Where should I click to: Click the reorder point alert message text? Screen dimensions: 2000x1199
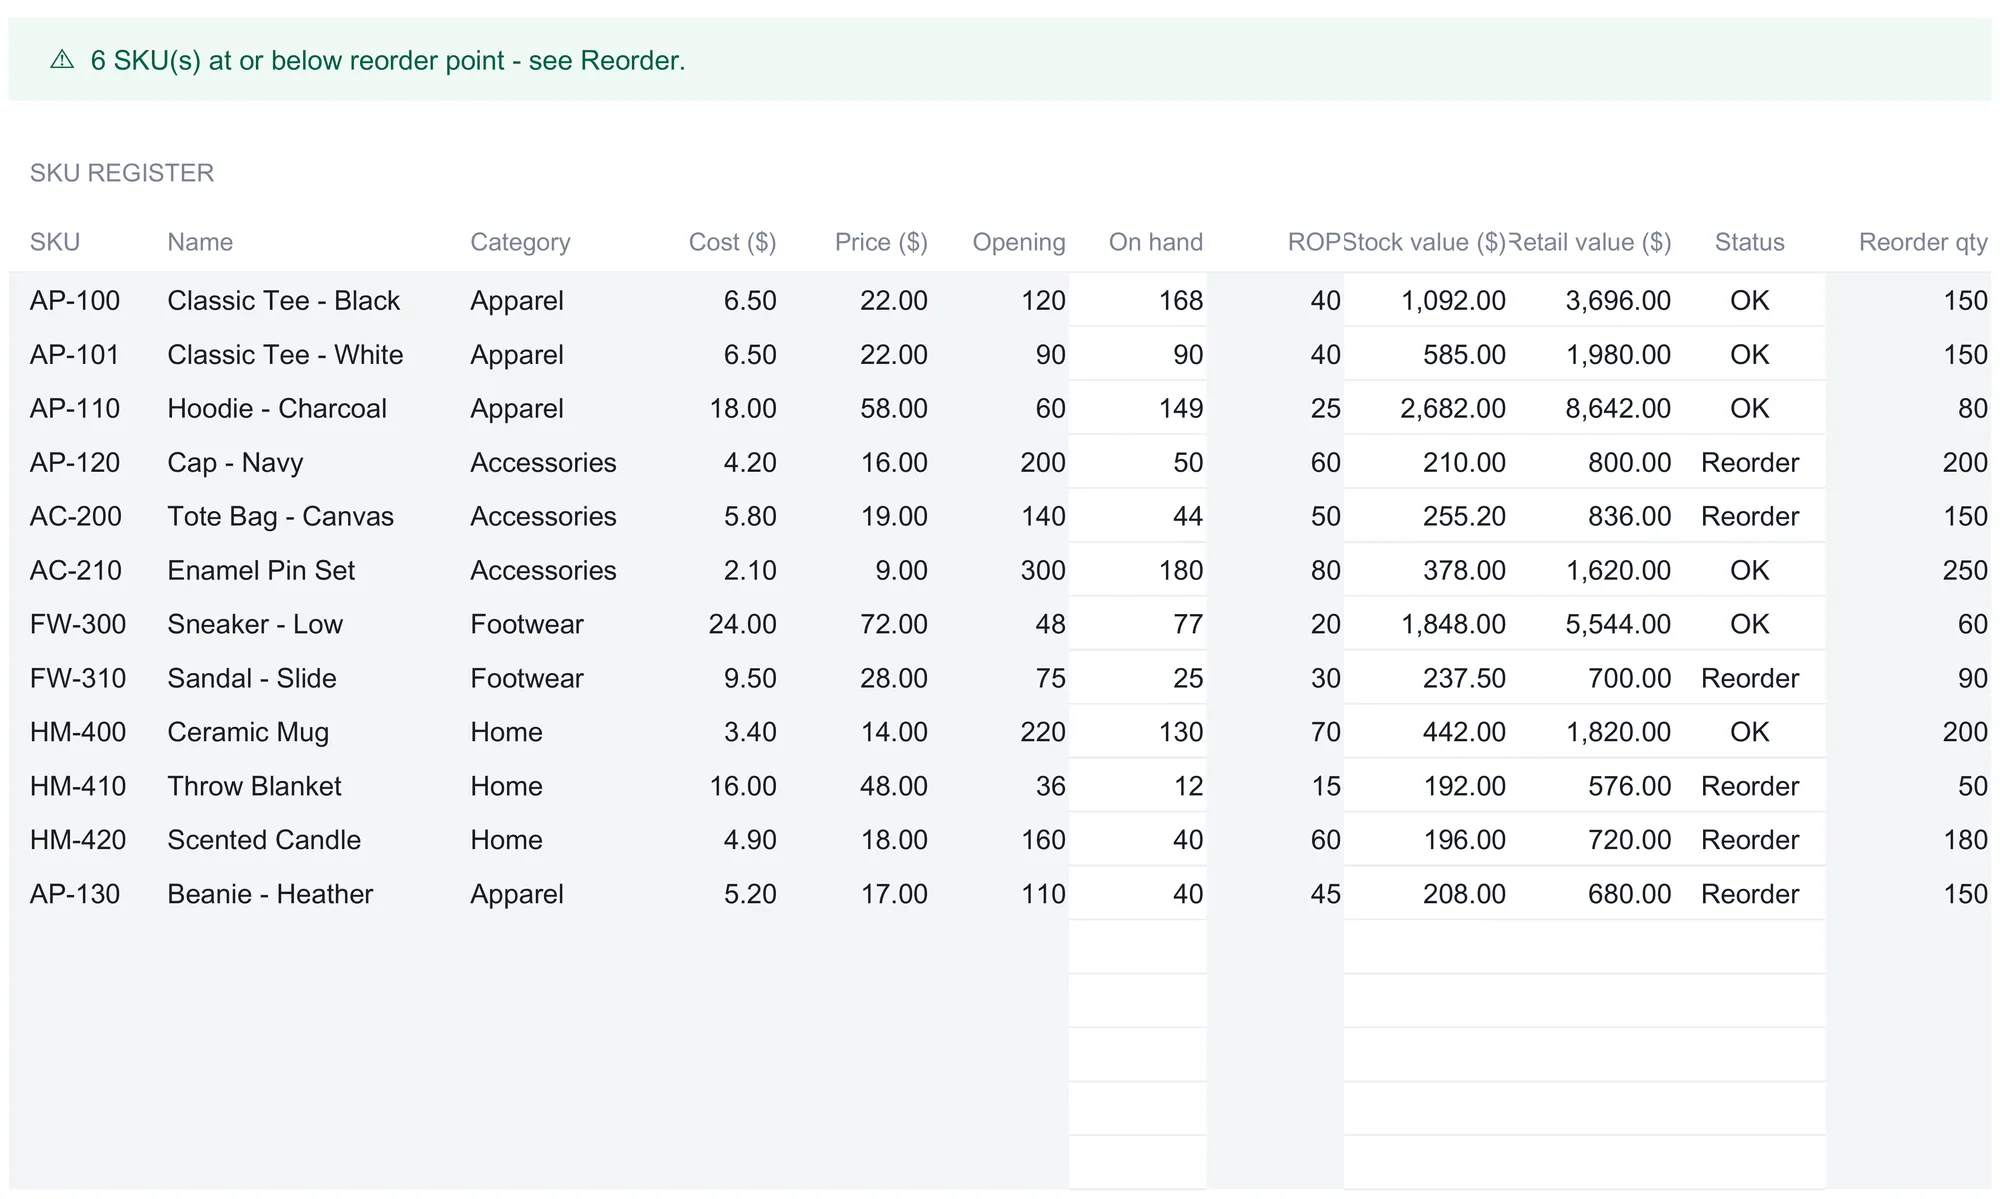pos(388,61)
